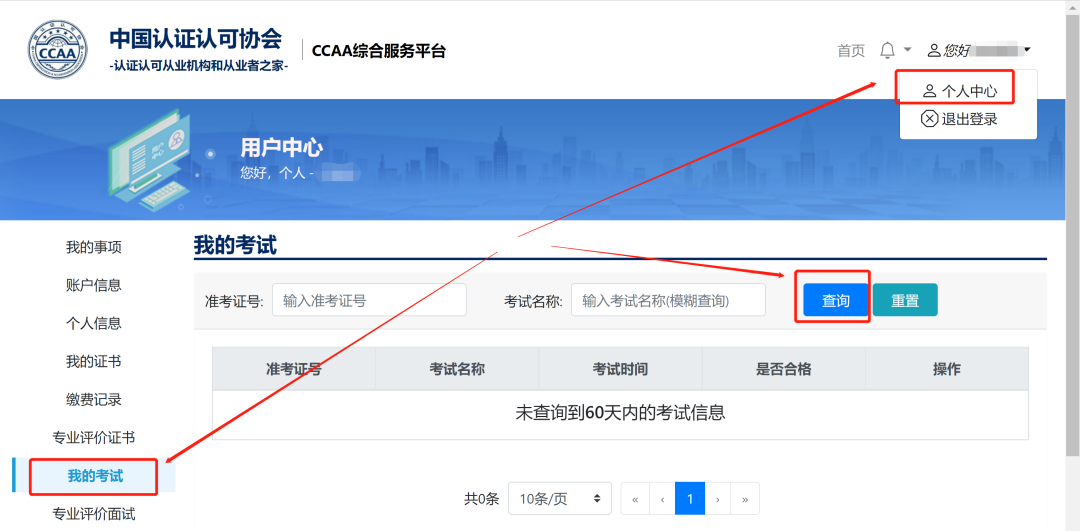
Task: Open 缴费记录 in the sidebar
Action: point(94,399)
